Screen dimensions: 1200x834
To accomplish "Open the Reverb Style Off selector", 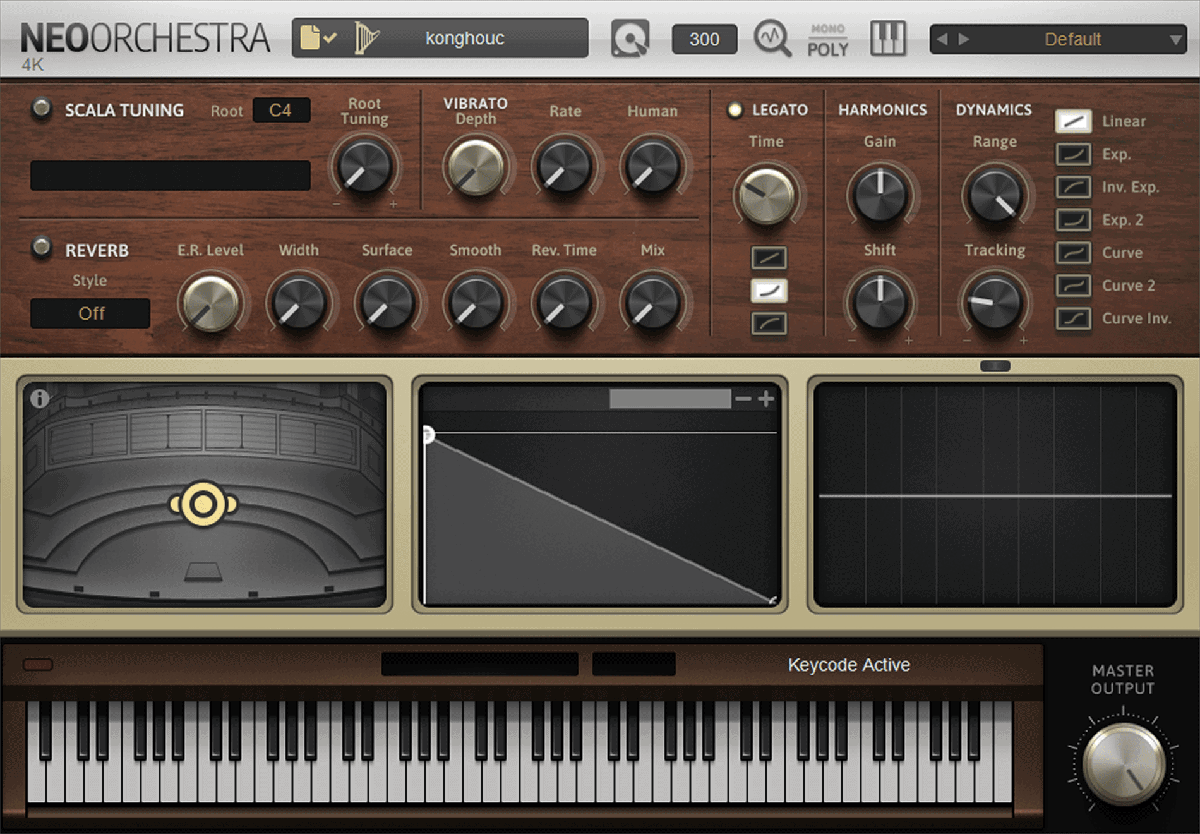I will pyautogui.click(x=90, y=313).
